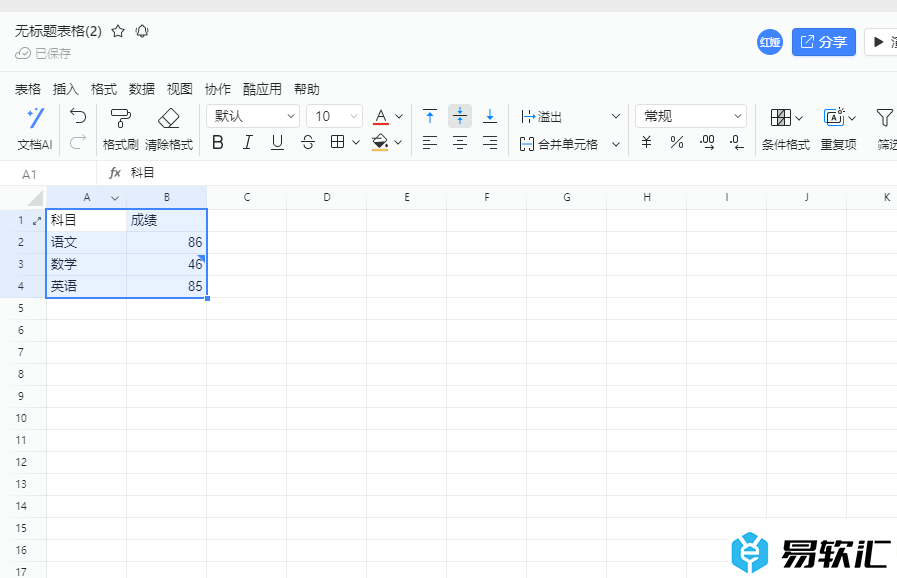Toggle underline formatting
Viewport: 897px width, 578px height.
pos(277,142)
